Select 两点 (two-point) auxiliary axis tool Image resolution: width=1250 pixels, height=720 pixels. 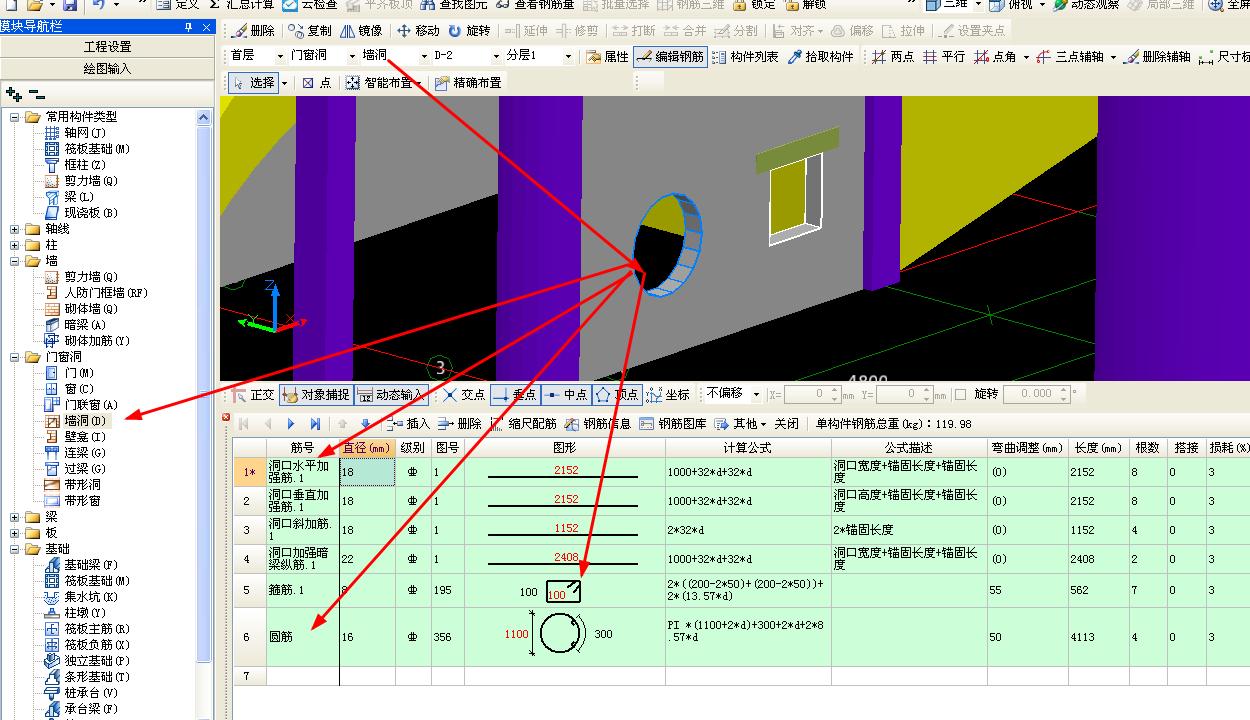tap(893, 57)
